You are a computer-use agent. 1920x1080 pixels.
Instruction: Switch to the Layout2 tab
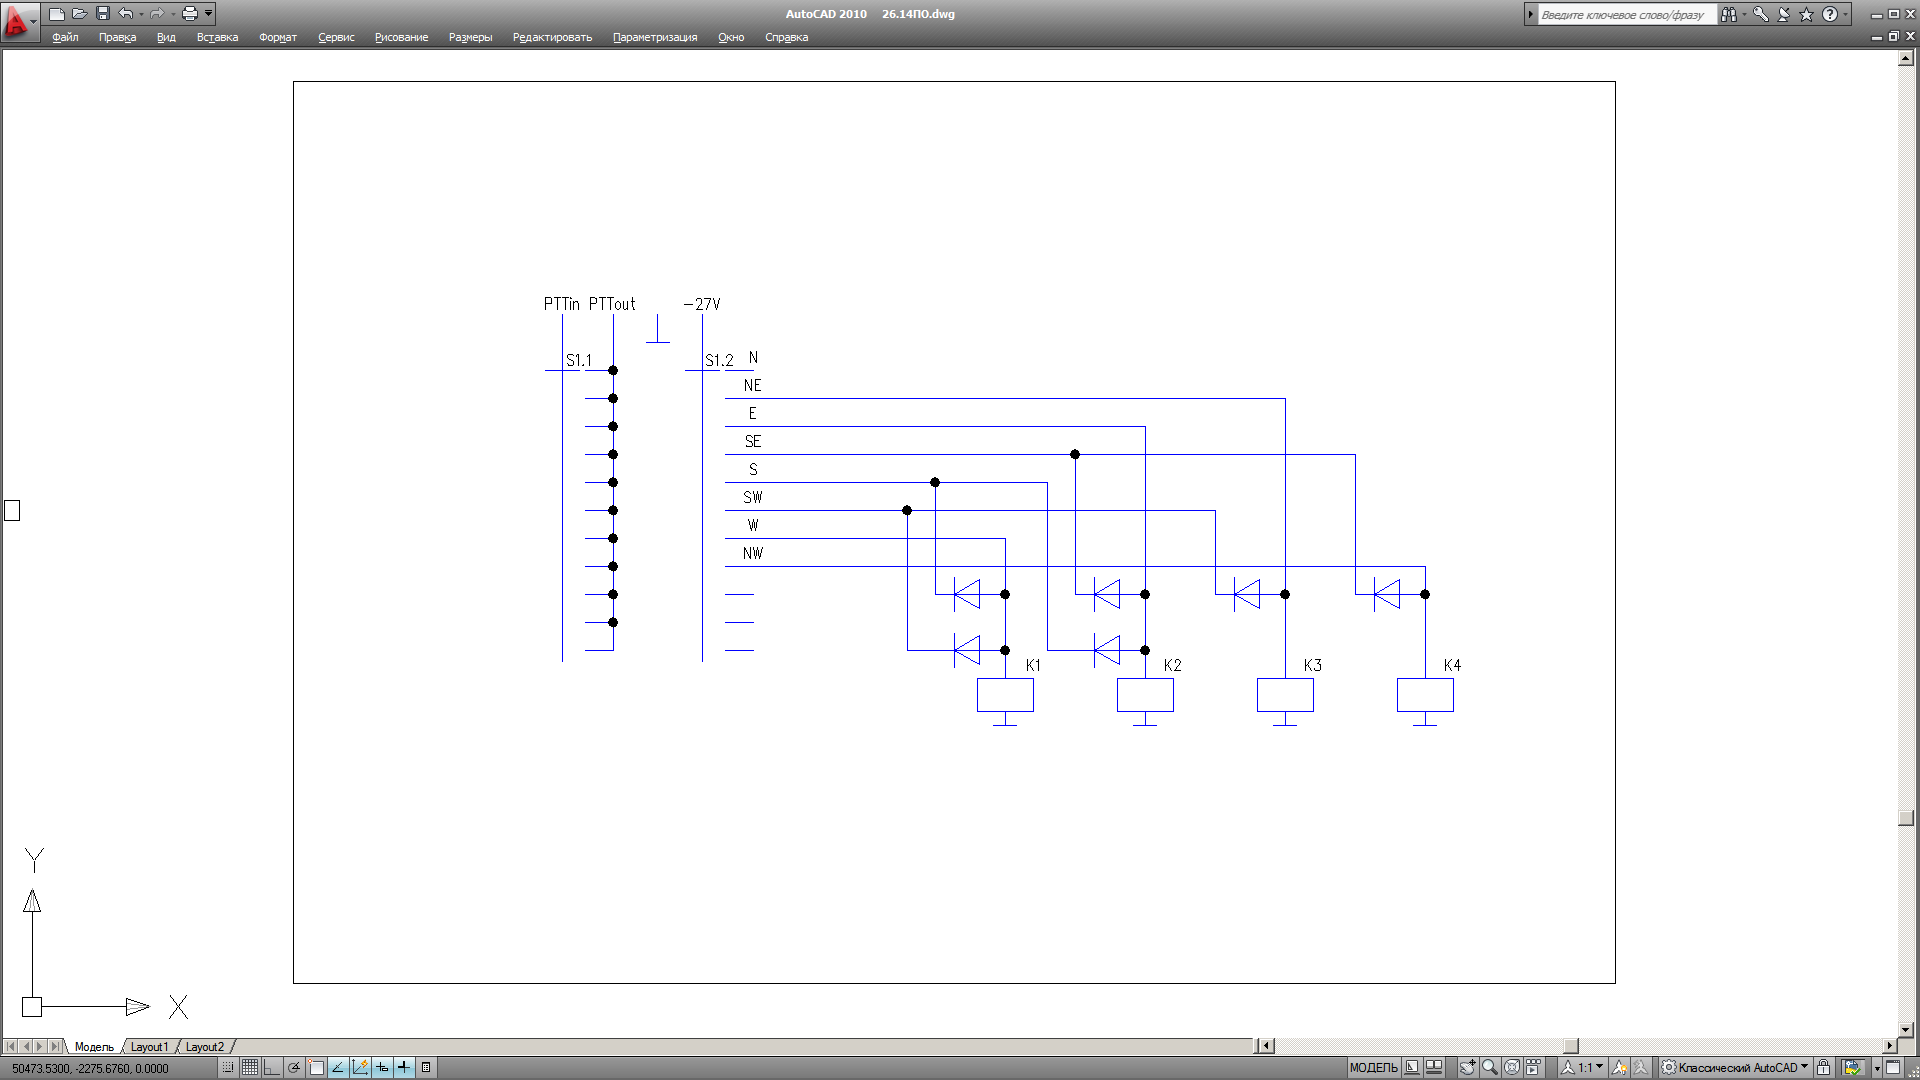205,1047
